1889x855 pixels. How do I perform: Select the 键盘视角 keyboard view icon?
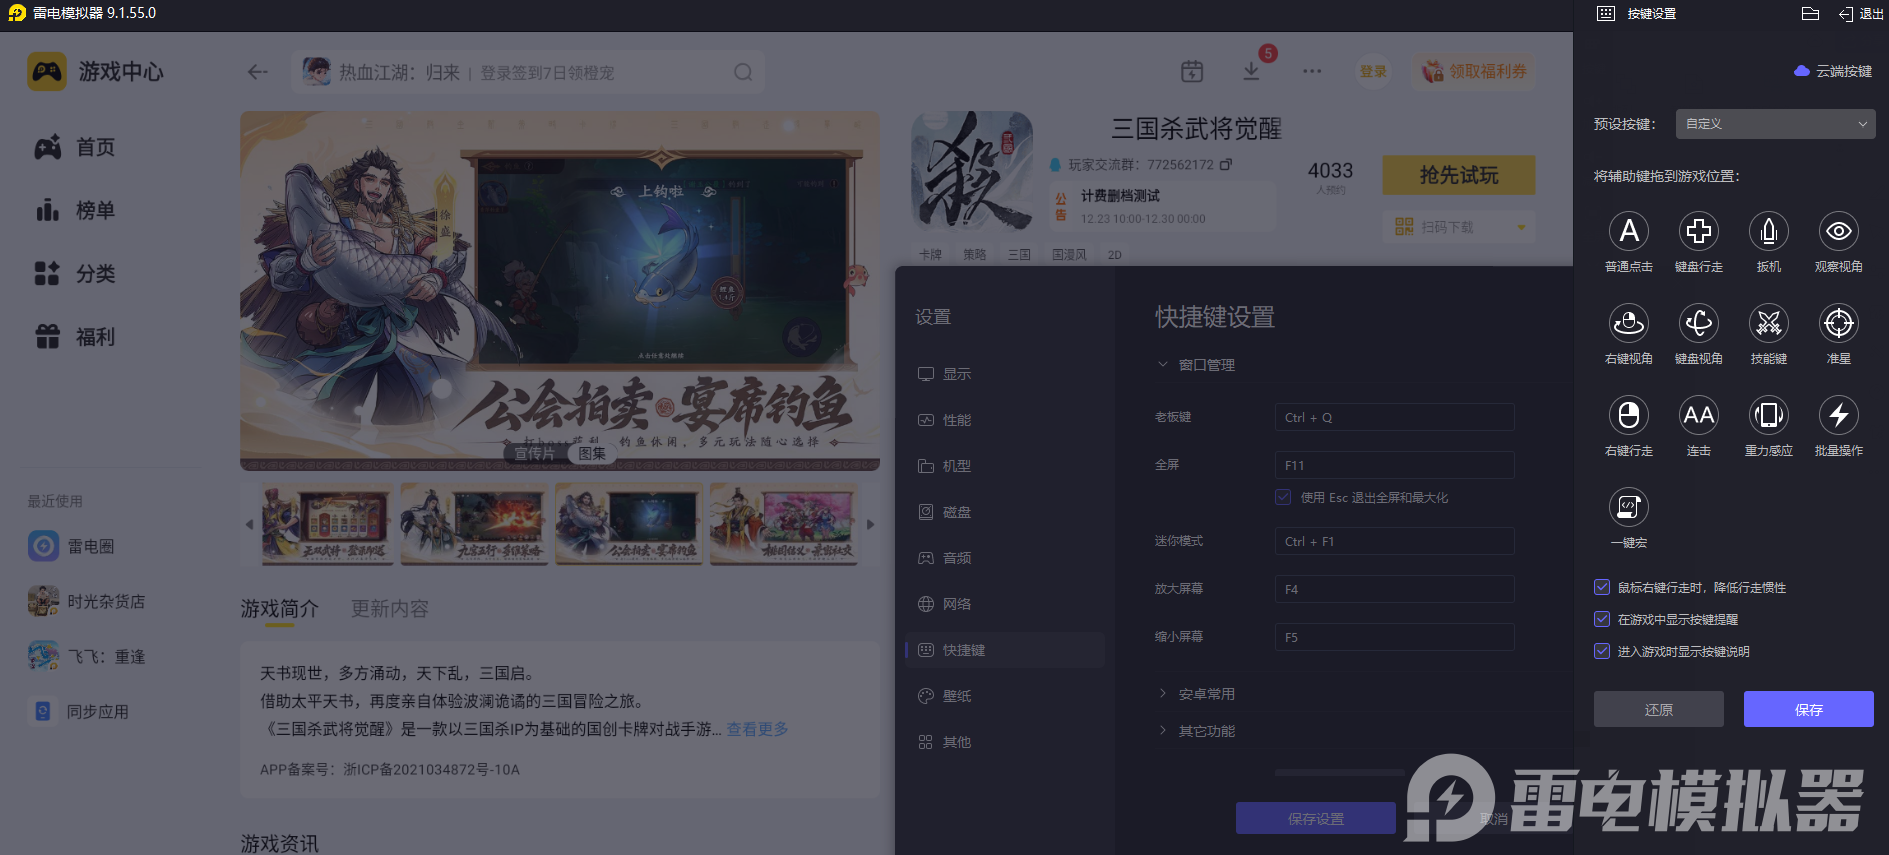pyautogui.click(x=1698, y=323)
